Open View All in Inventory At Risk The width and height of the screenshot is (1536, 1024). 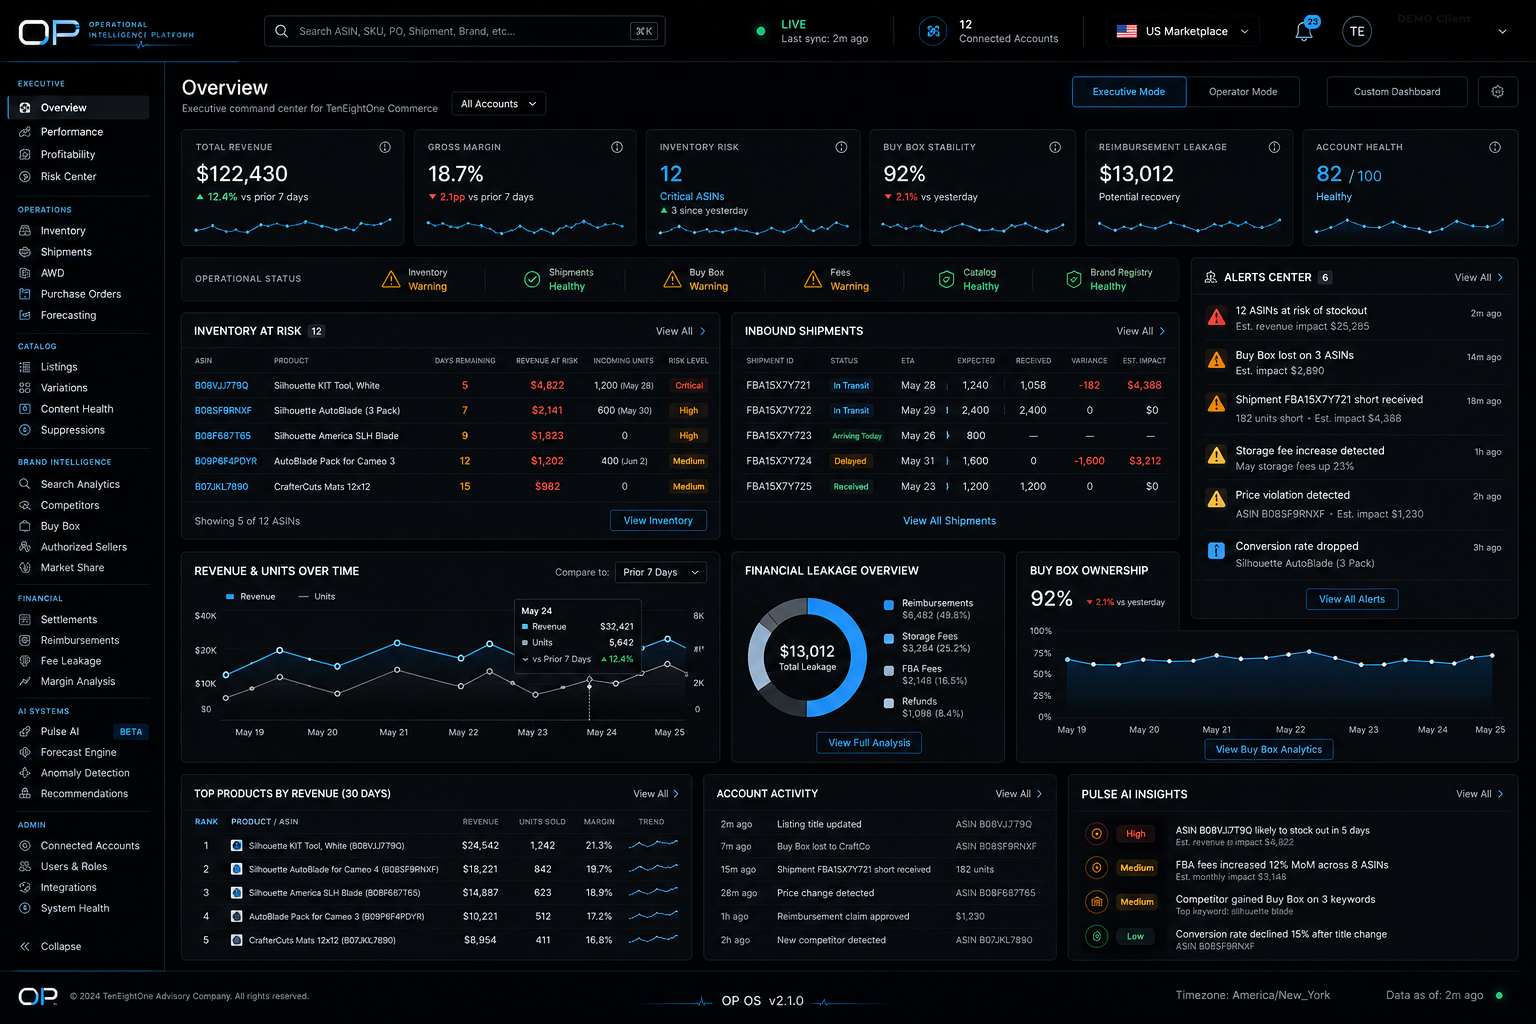coord(681,331)
